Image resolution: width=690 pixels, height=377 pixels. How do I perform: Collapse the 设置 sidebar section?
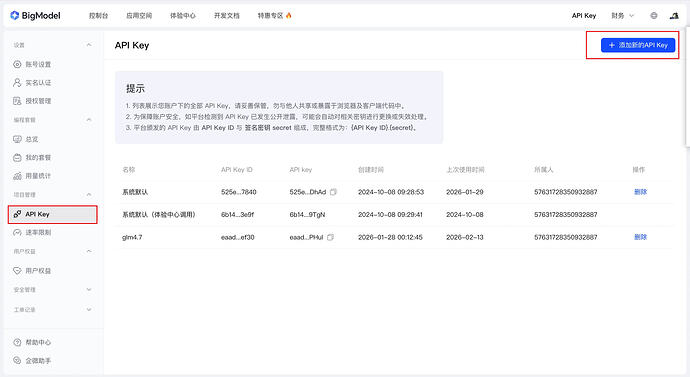[89, 45]
